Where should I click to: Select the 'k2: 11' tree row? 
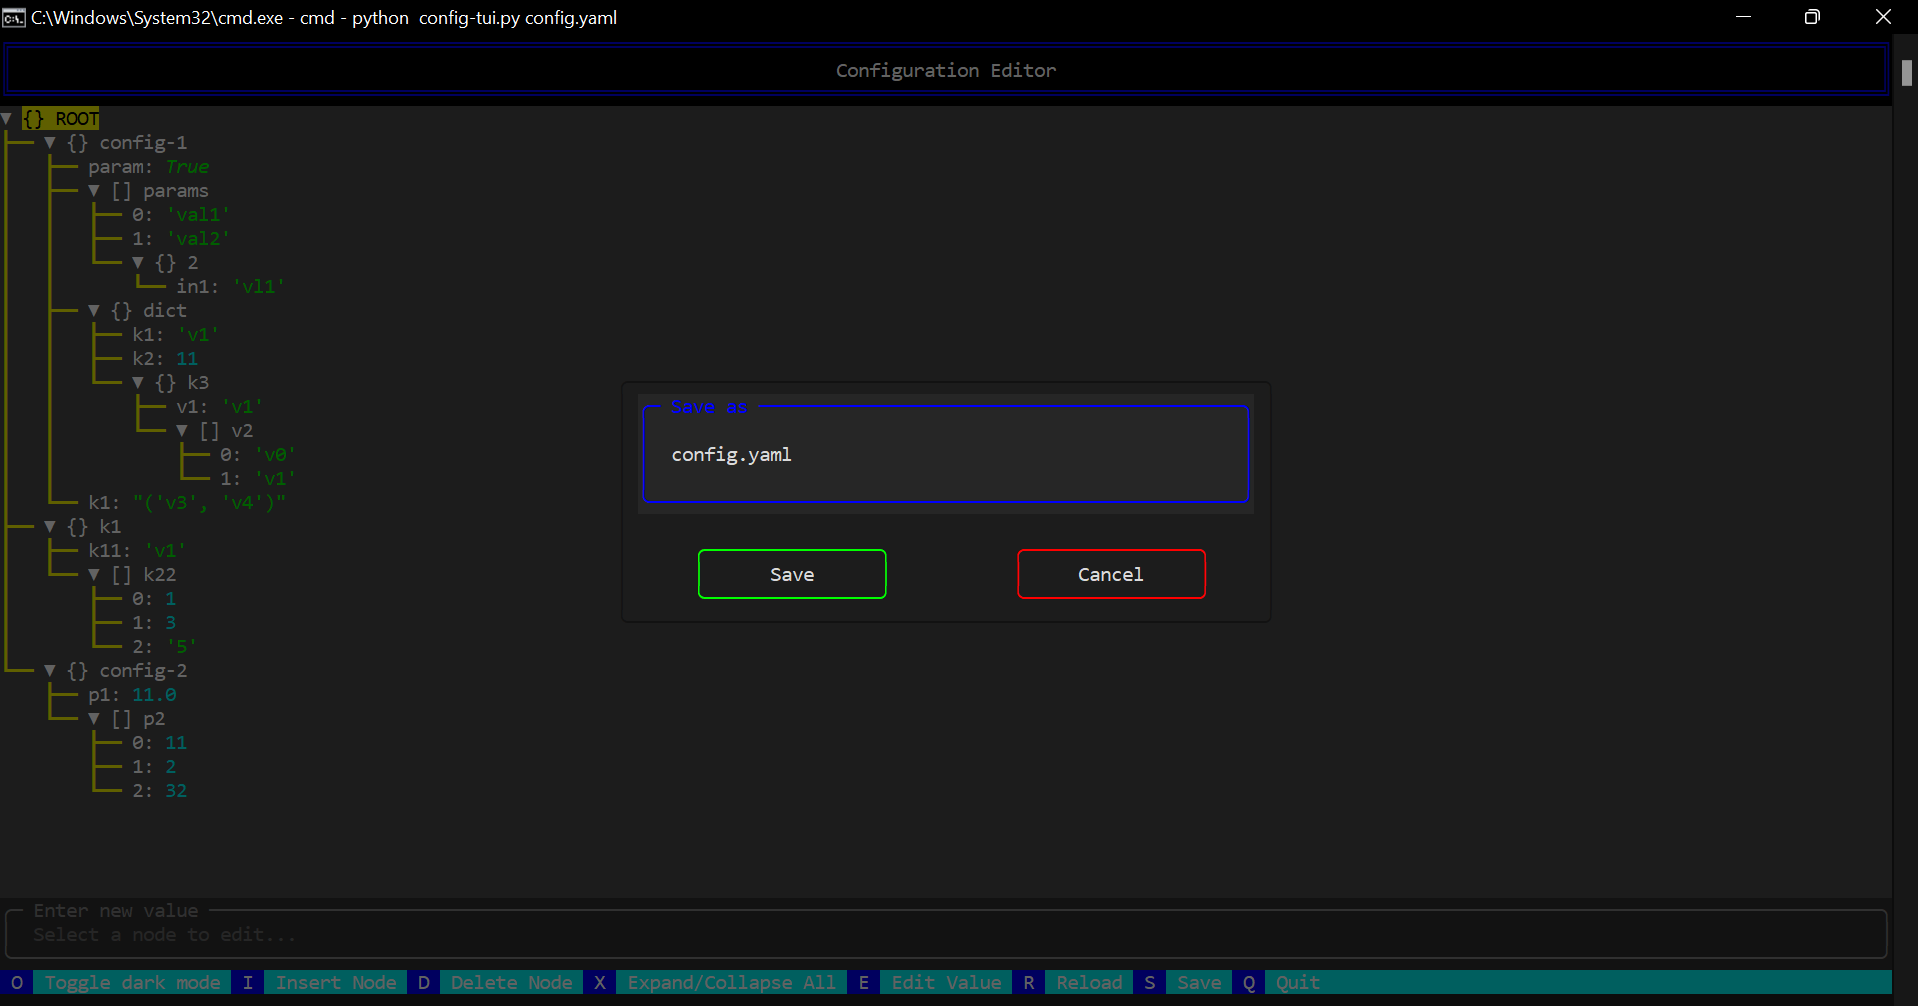(165, 359)
